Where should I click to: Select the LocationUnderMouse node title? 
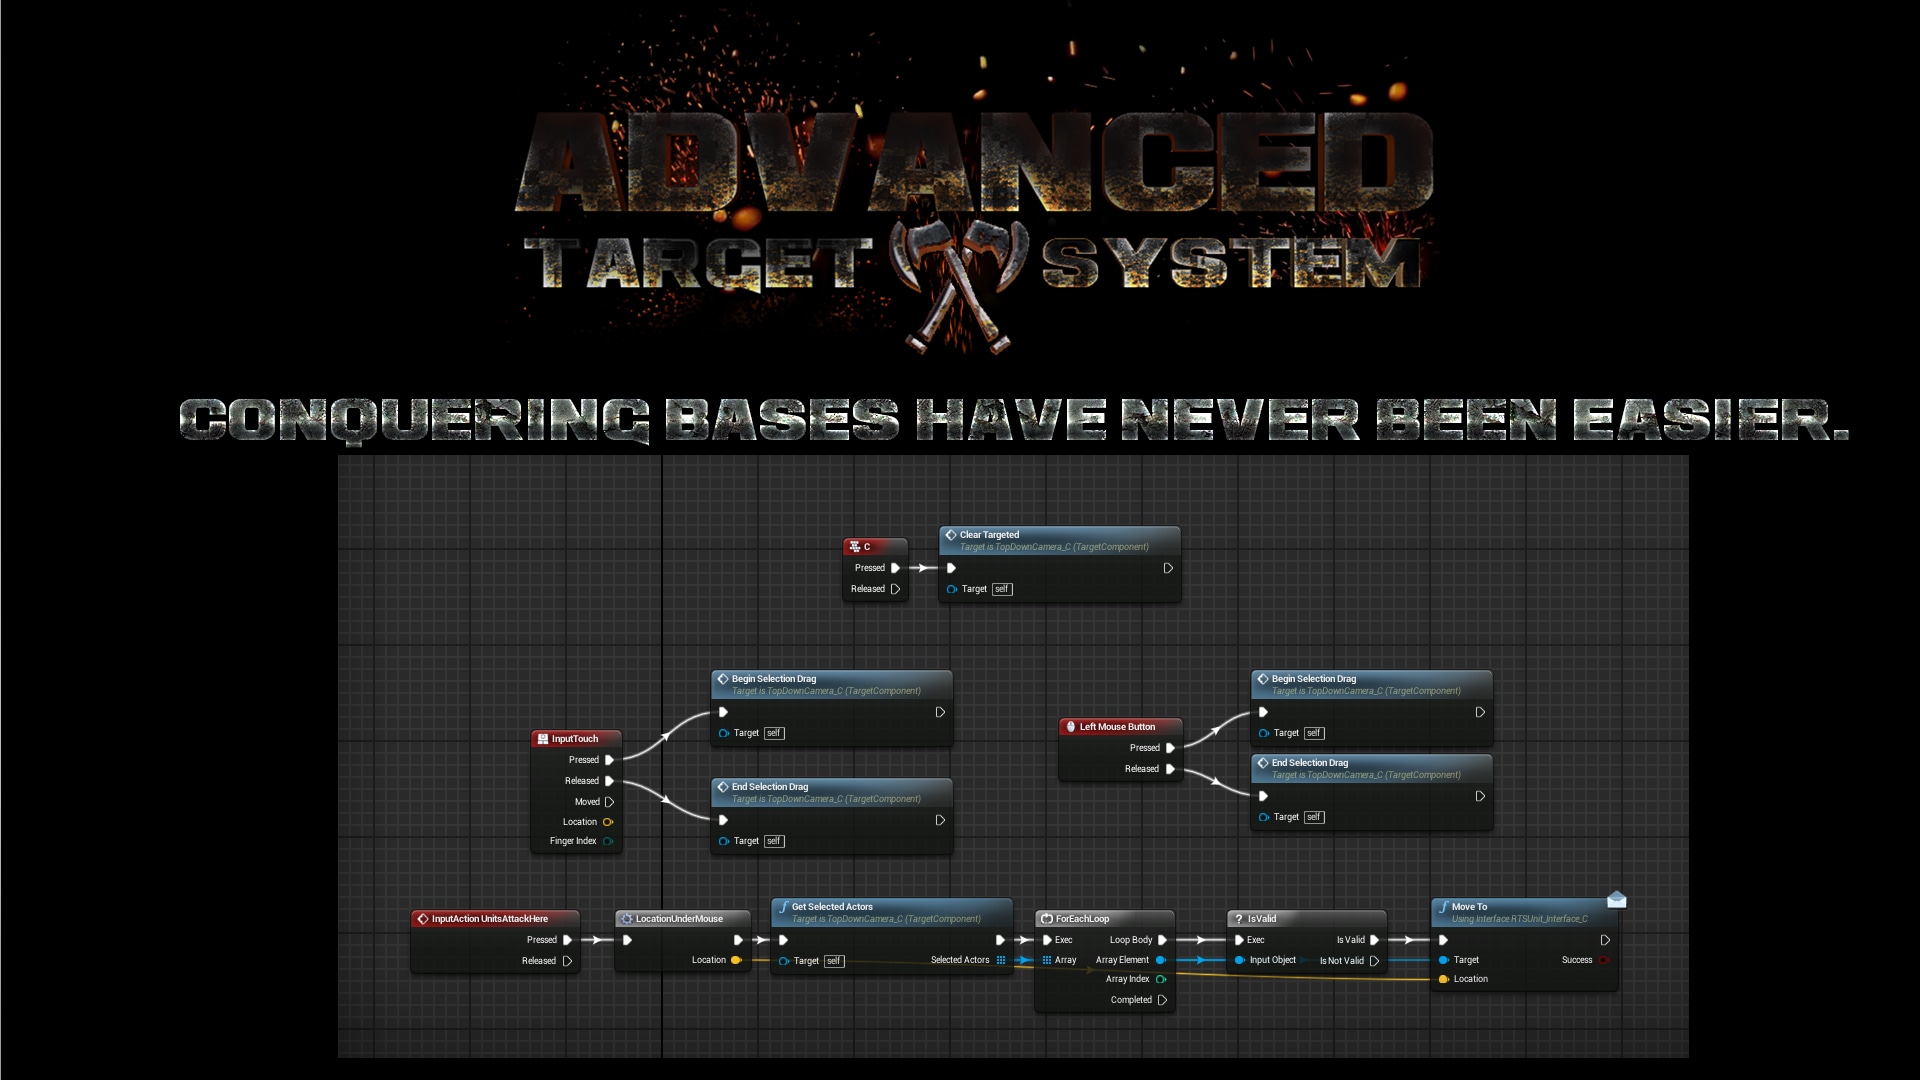tap(678, 919)
